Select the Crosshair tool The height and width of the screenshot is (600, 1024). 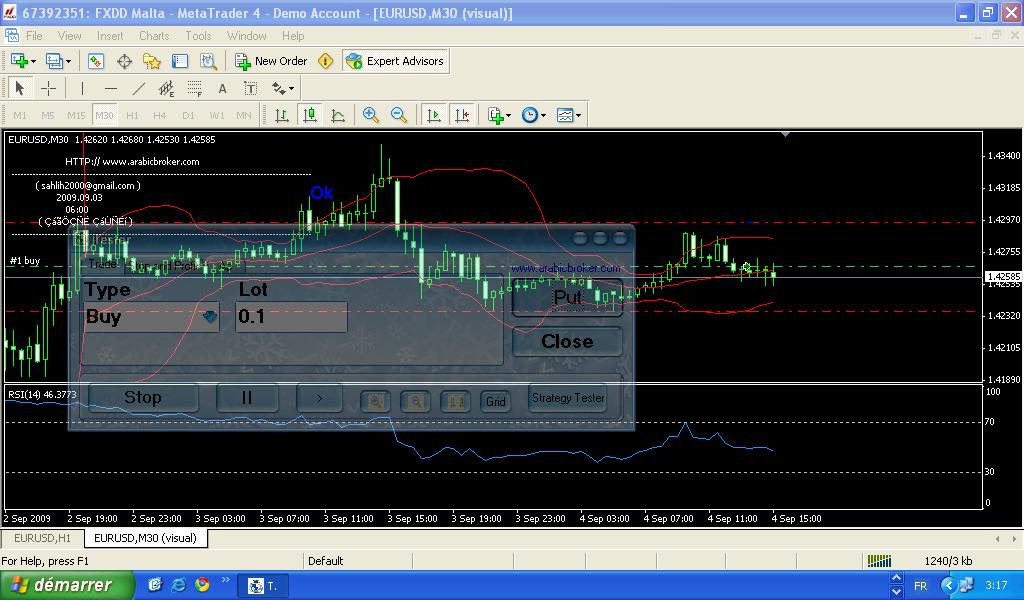48,88
